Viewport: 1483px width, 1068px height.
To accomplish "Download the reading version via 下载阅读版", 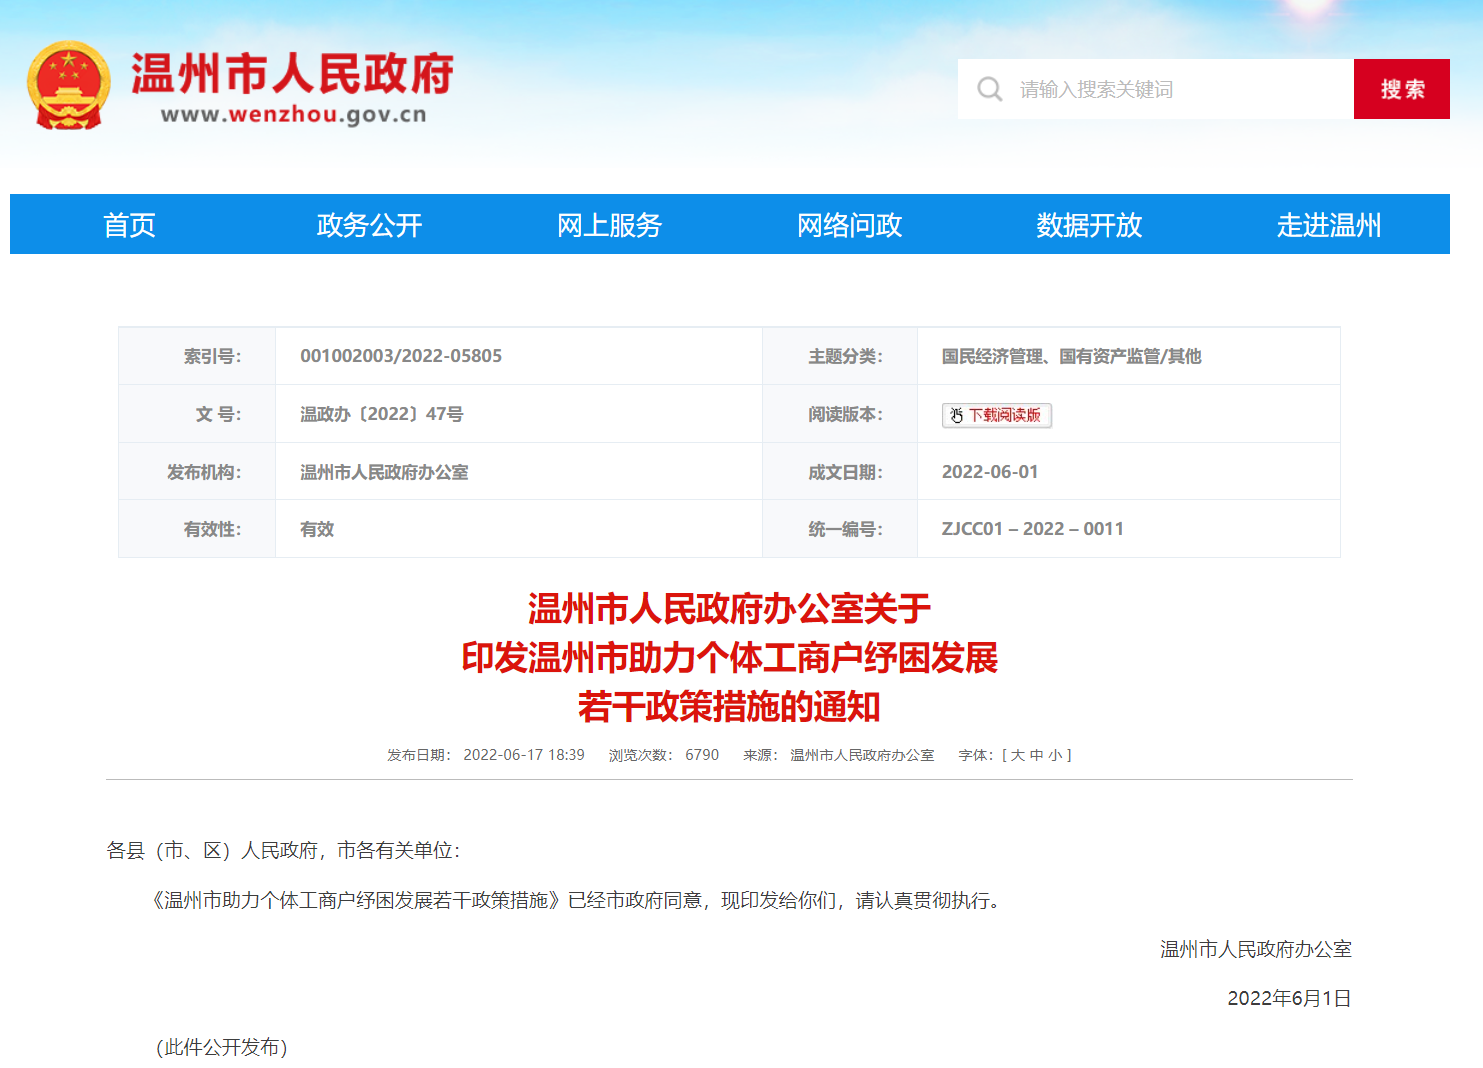I will point(1004,415).
